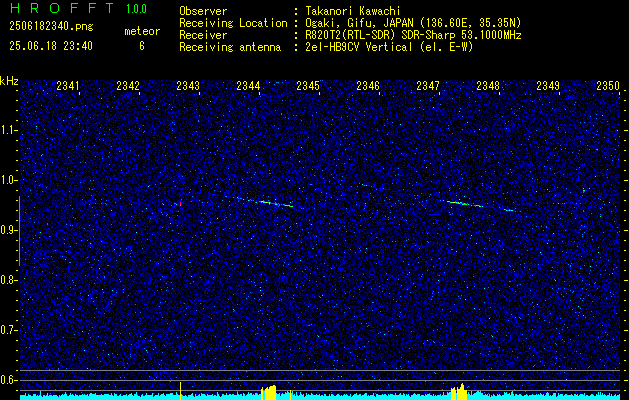Click the 2341 time axis label

click(68, 86)
